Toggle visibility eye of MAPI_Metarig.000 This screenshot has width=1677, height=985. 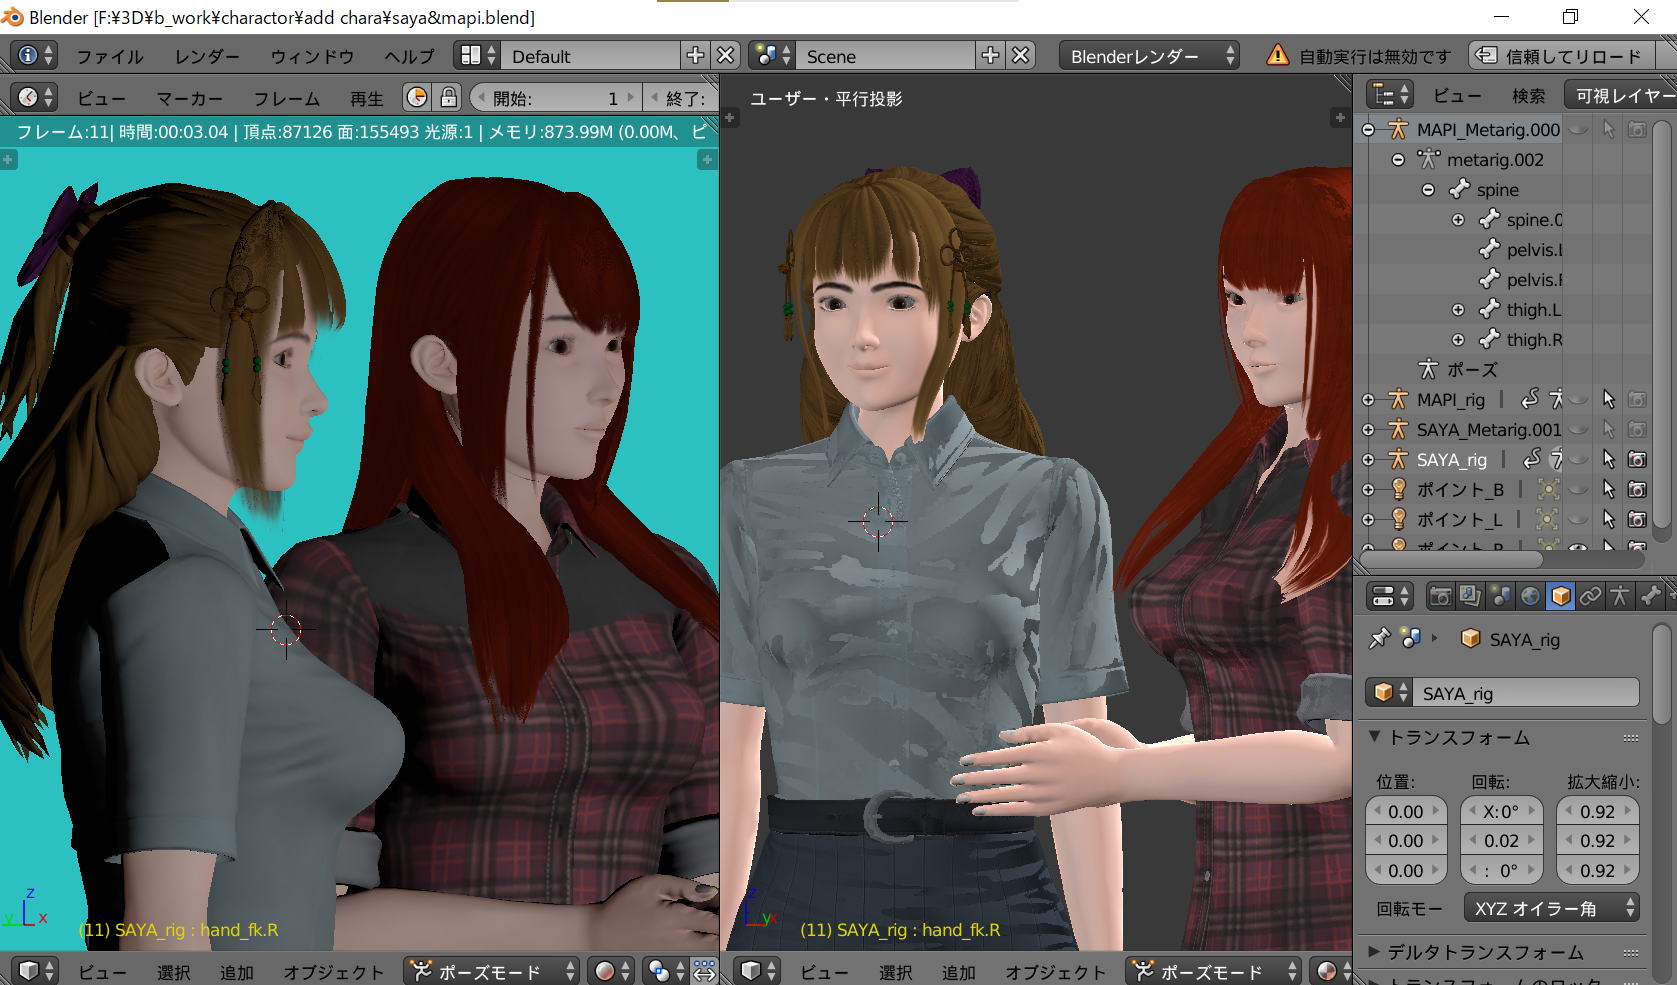click(1578, 130)
